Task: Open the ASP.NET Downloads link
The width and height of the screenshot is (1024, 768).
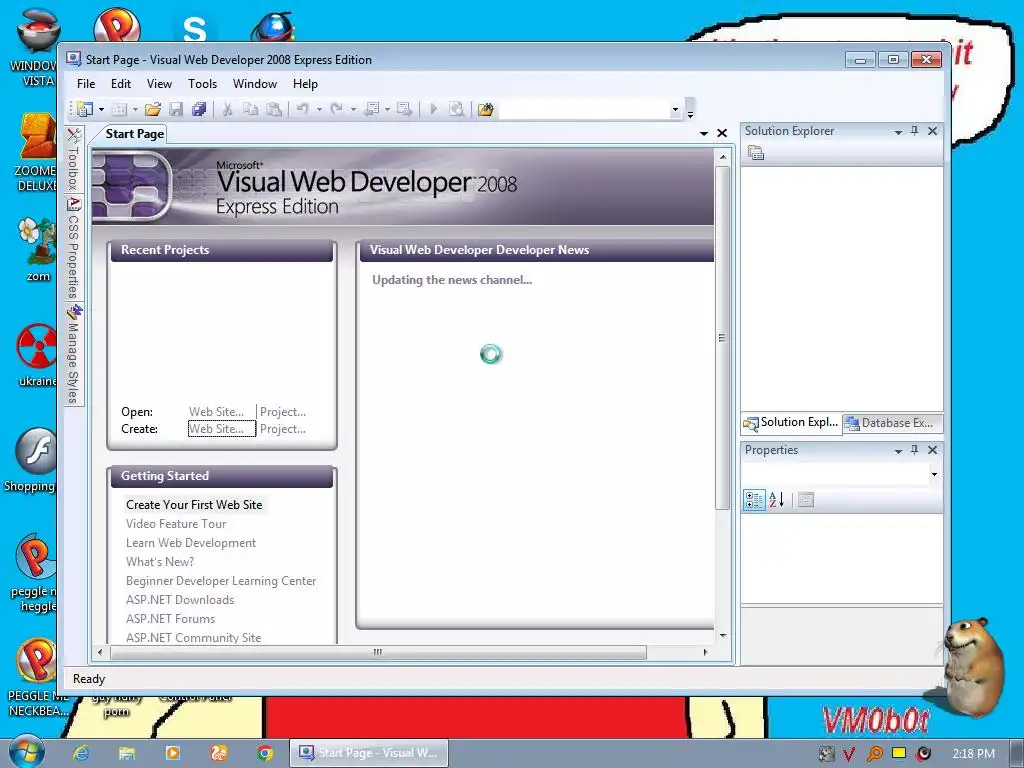Action: click(180, 600)
